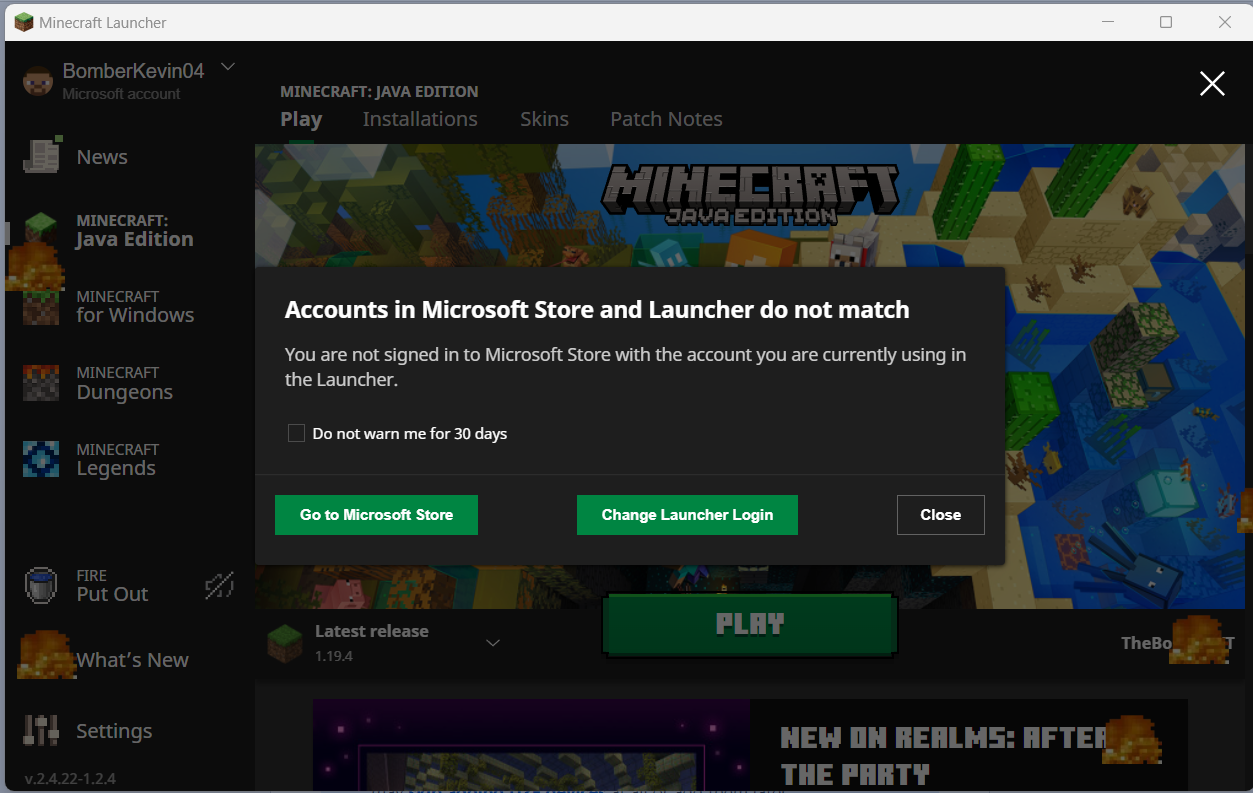The width and height of the screenshot is (1253, 793).
Task: Open Minecraft Dungeons sidebar icon
Action: click(42, 383)
